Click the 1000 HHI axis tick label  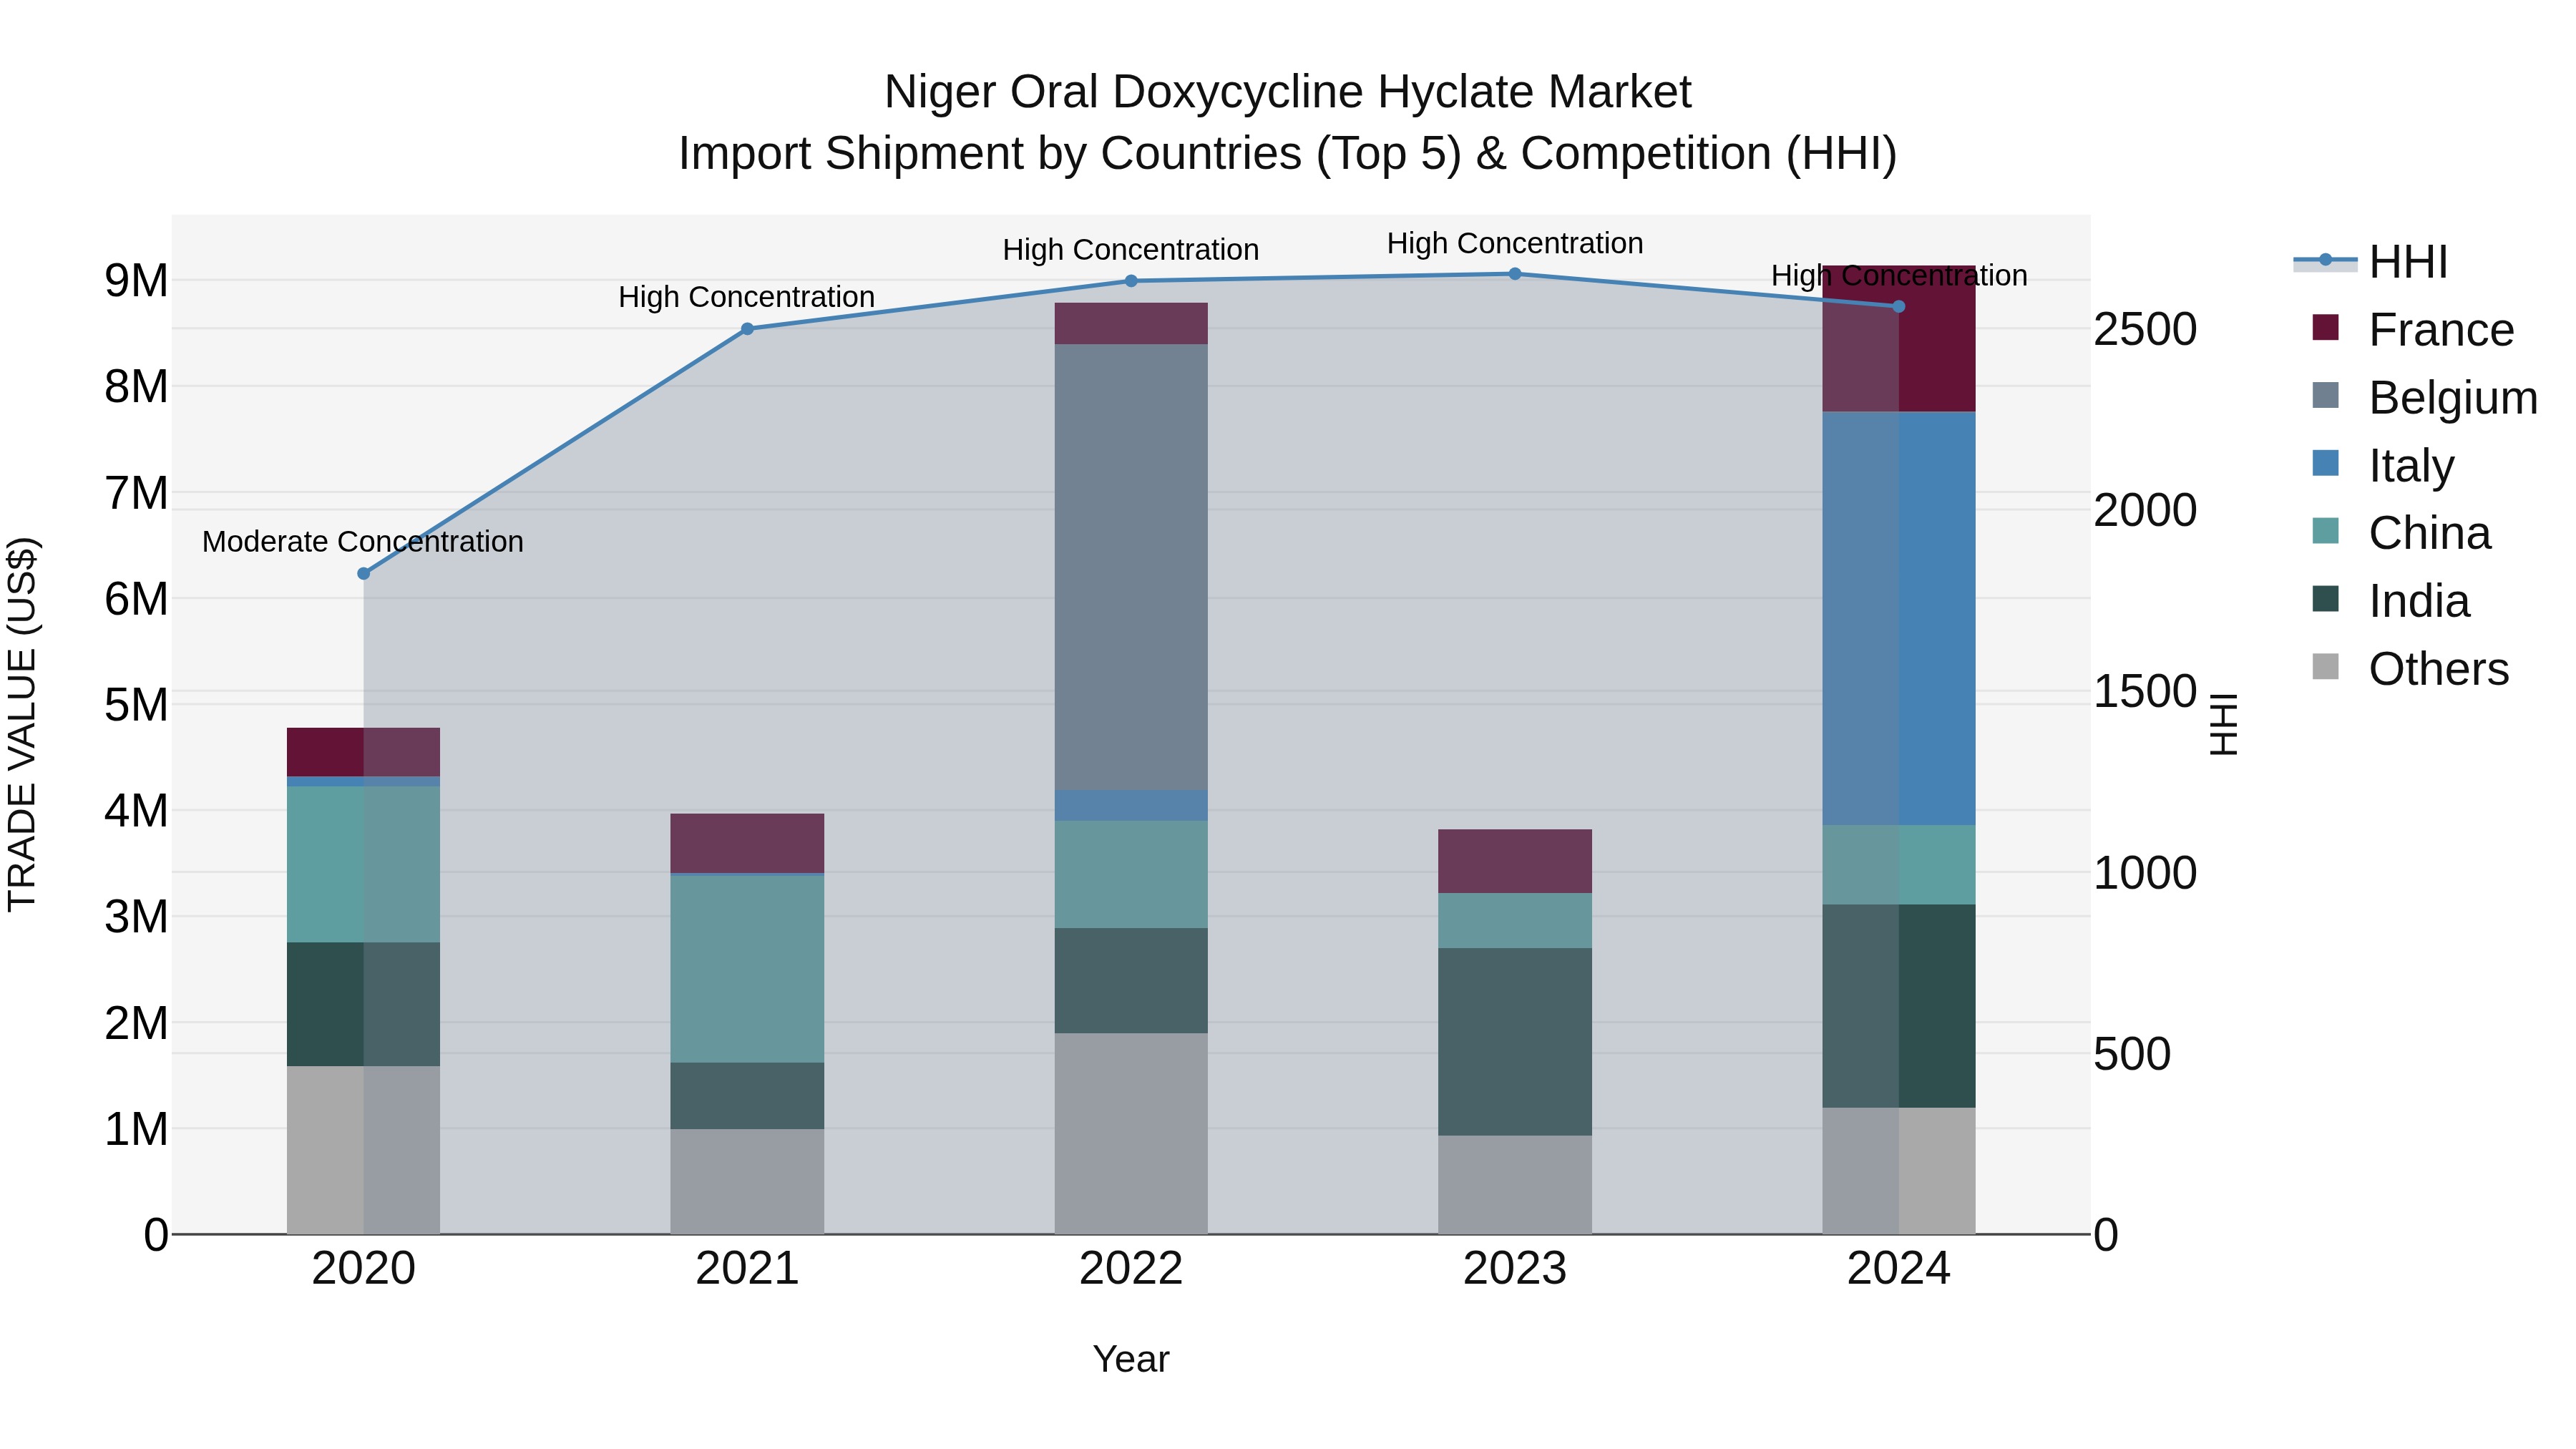click(x=2145, y=873)
